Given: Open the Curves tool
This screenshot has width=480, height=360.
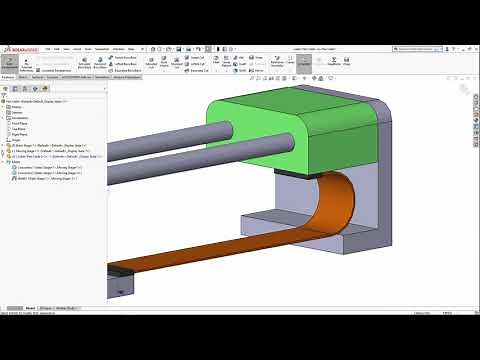Looking at the screenshot, I should coord(291,60).
